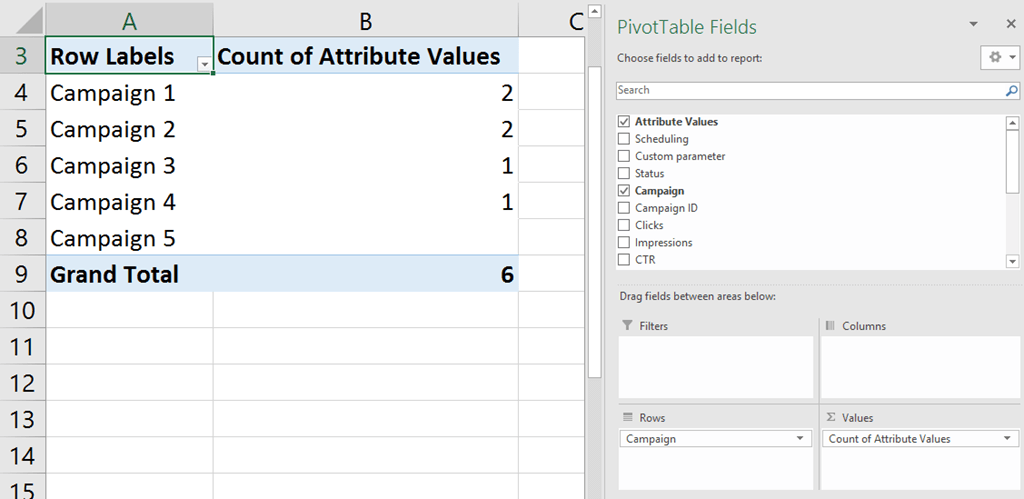1024x499 pixels.
Task: Enable the Impressions field checkbox
Action: pyautogui.click(x=625, y=242)
